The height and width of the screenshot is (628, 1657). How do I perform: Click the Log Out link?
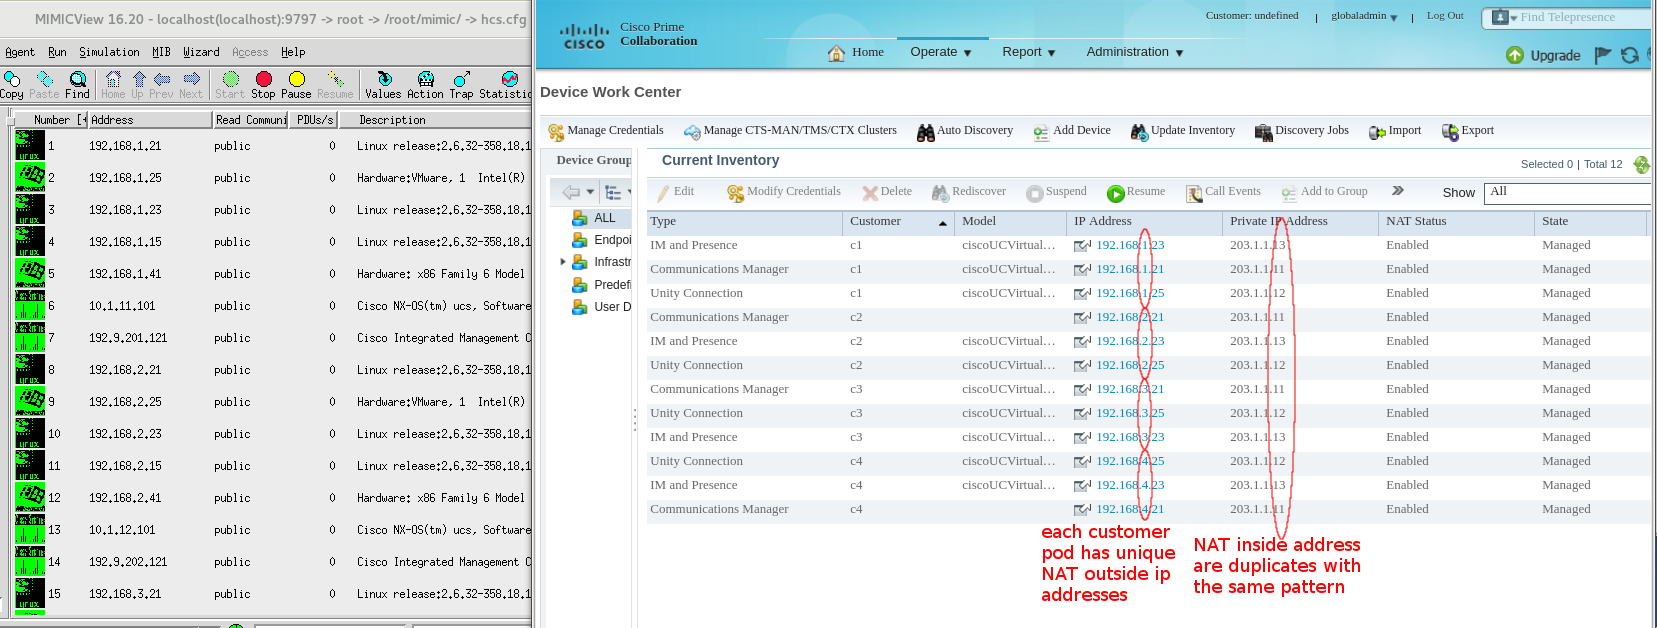click(1444, 16)
